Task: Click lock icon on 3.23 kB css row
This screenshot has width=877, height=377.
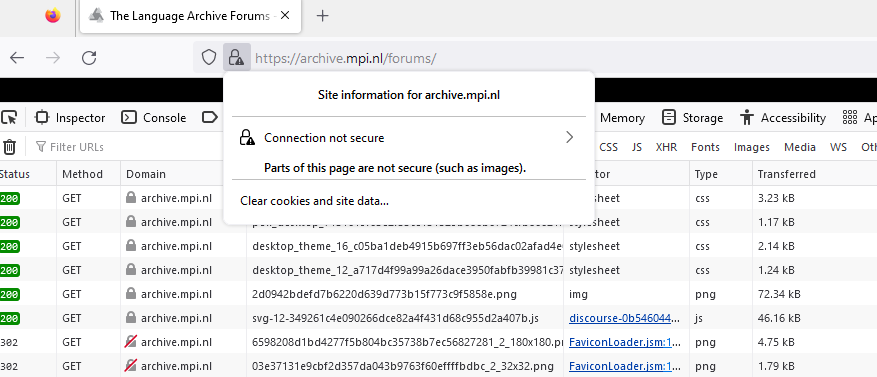Action: coord(131,197)
